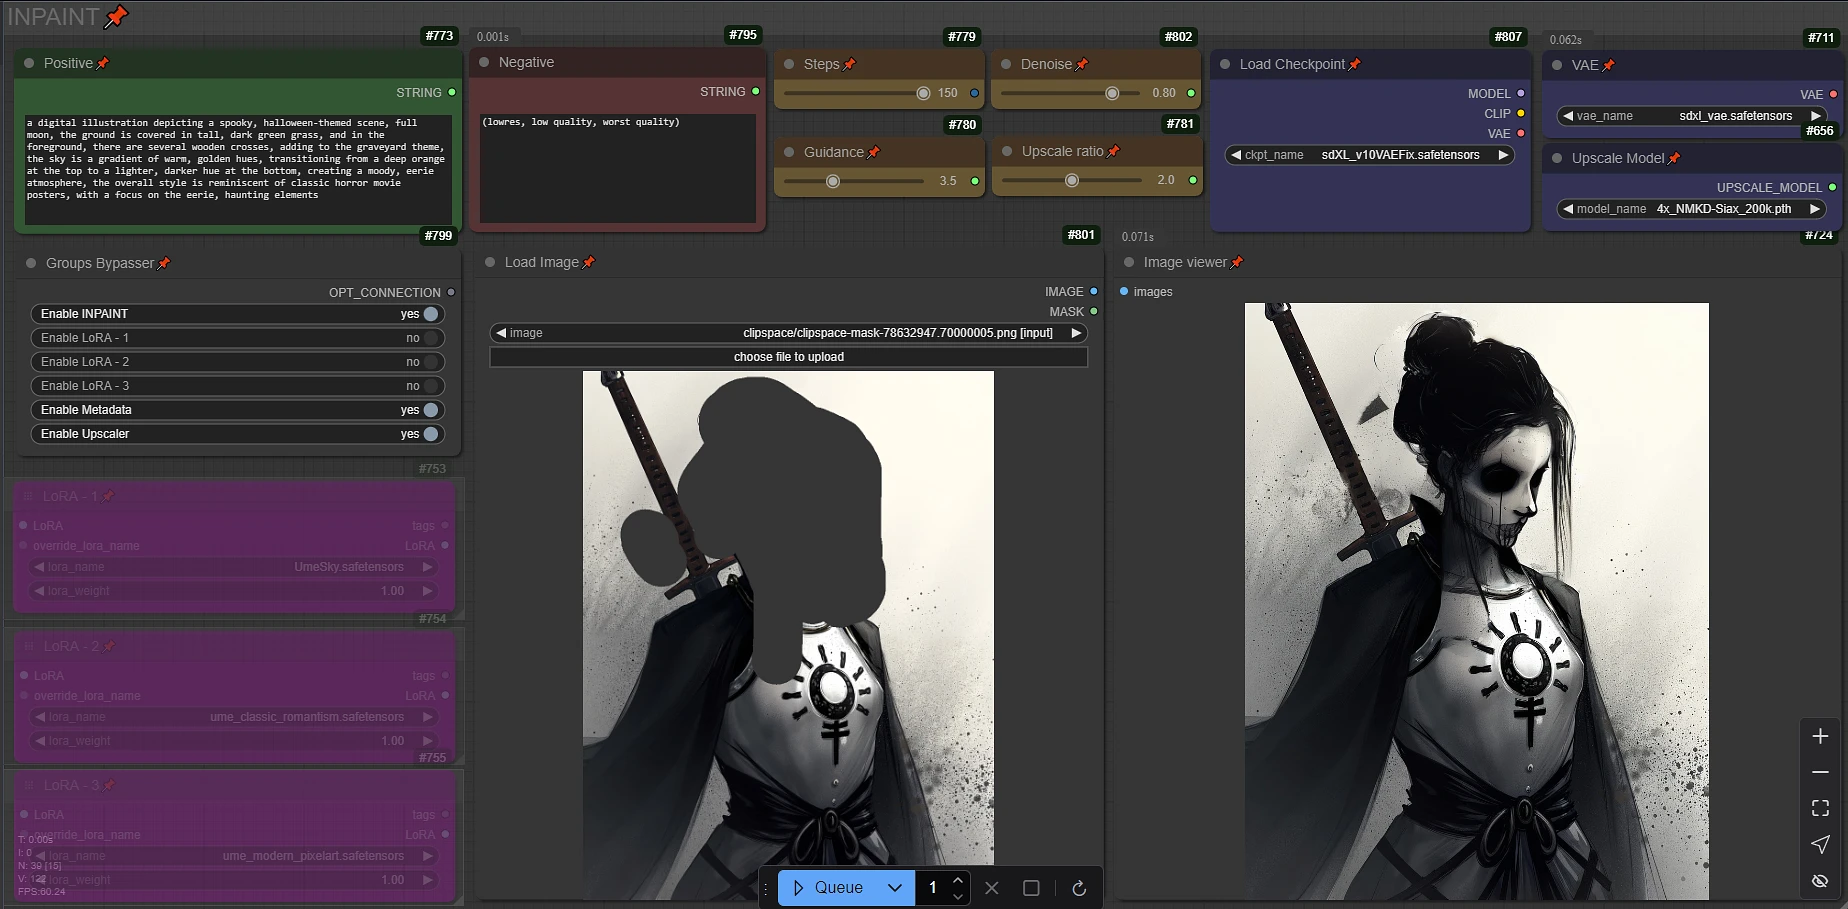Click the fit view icon
This screenshot has height=909, width=1848.
[x=1820, y=808]
